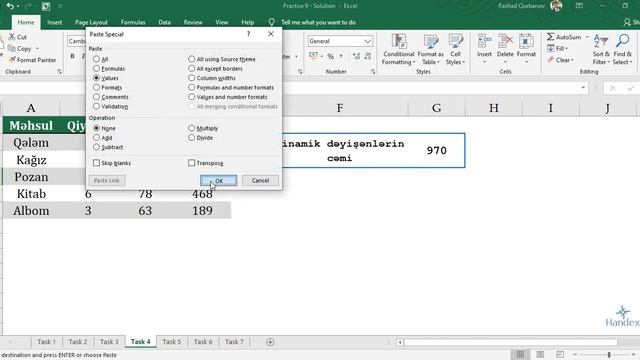Click zoom out minus button
This screenshot has width=640, height=360.
[575, 355]
